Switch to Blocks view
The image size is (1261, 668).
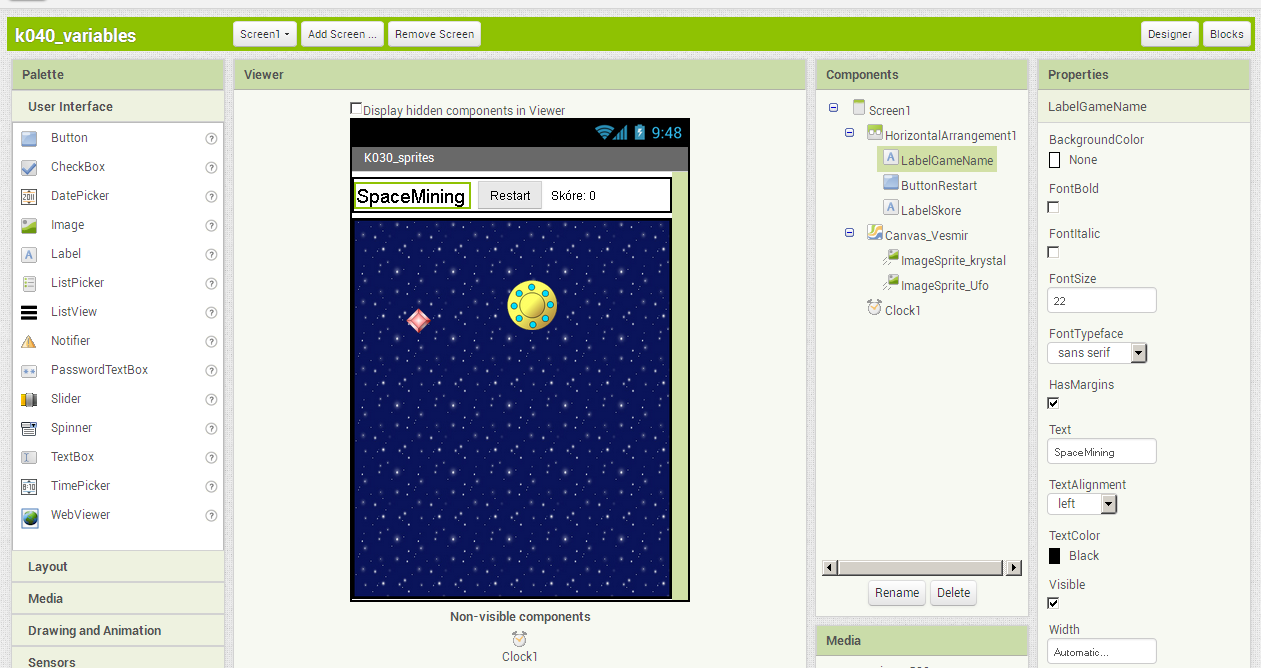(x=1226, y=34)
